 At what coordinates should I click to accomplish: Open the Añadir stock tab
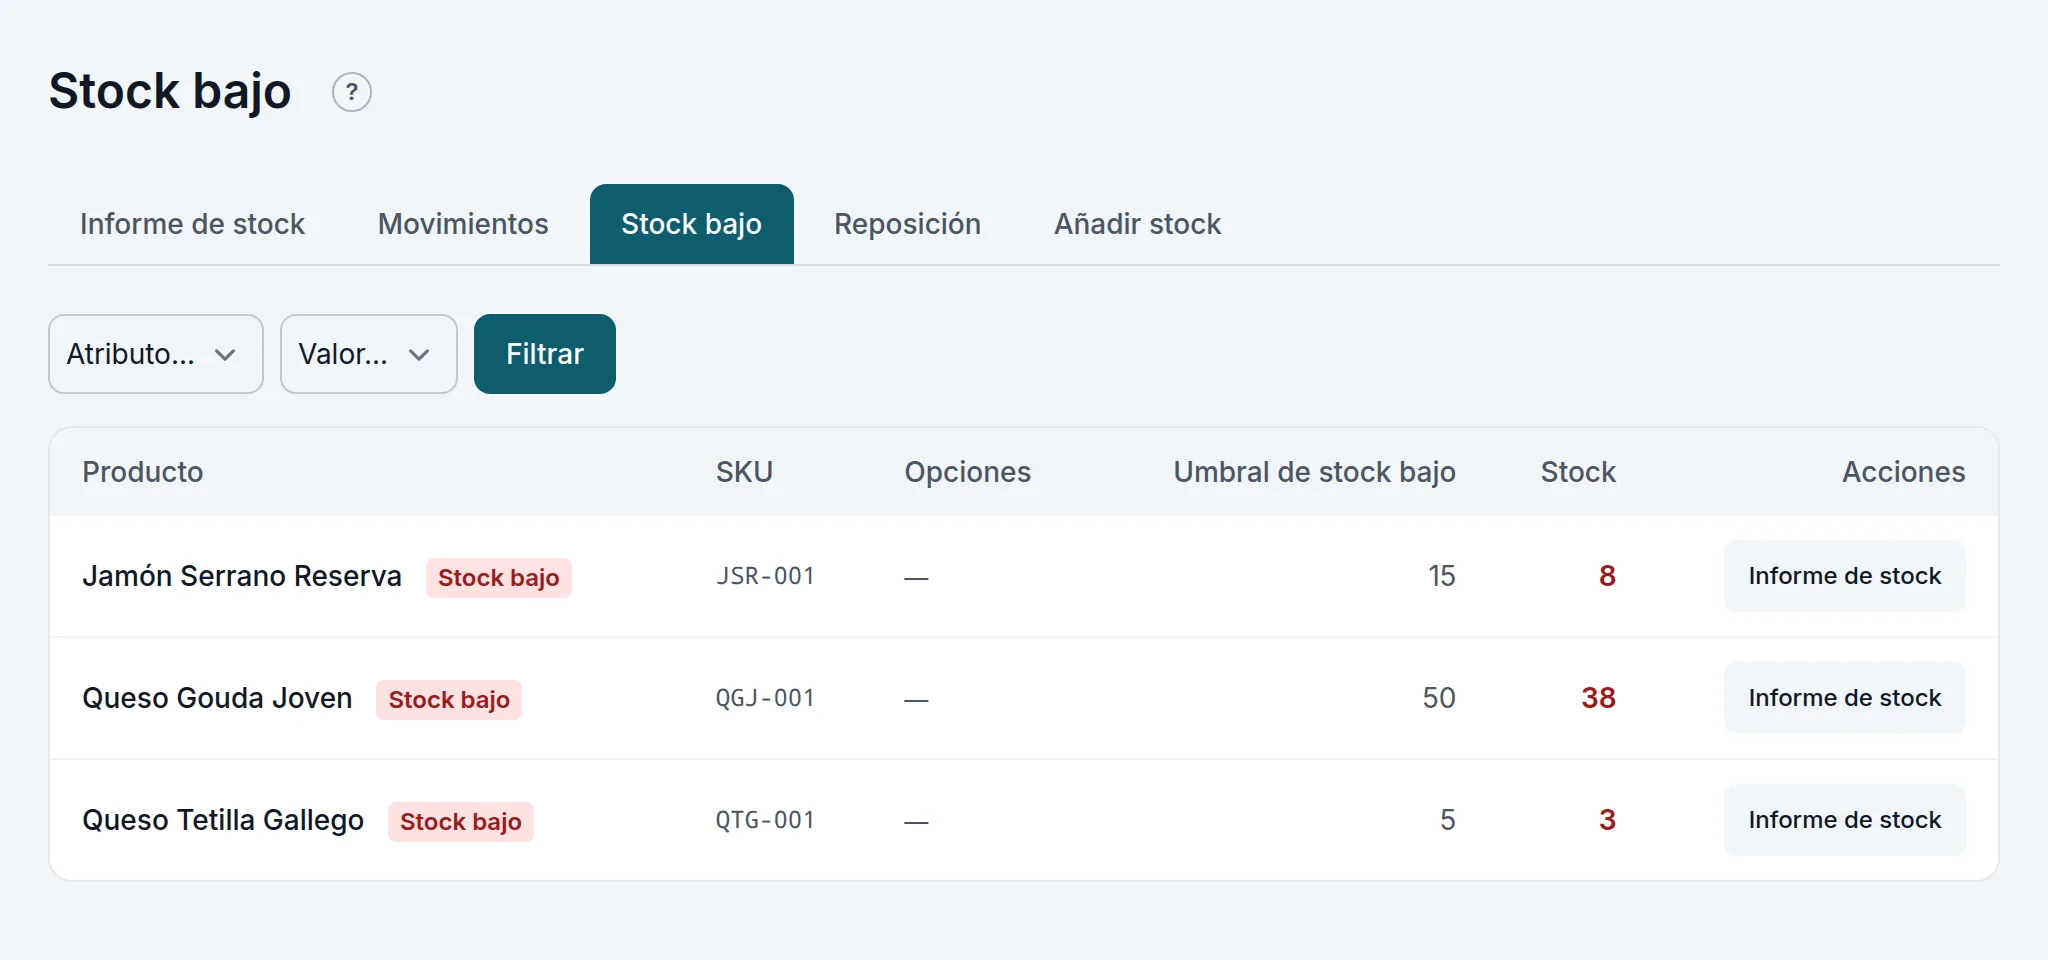pyautogui.click(x=1138, y=224)
